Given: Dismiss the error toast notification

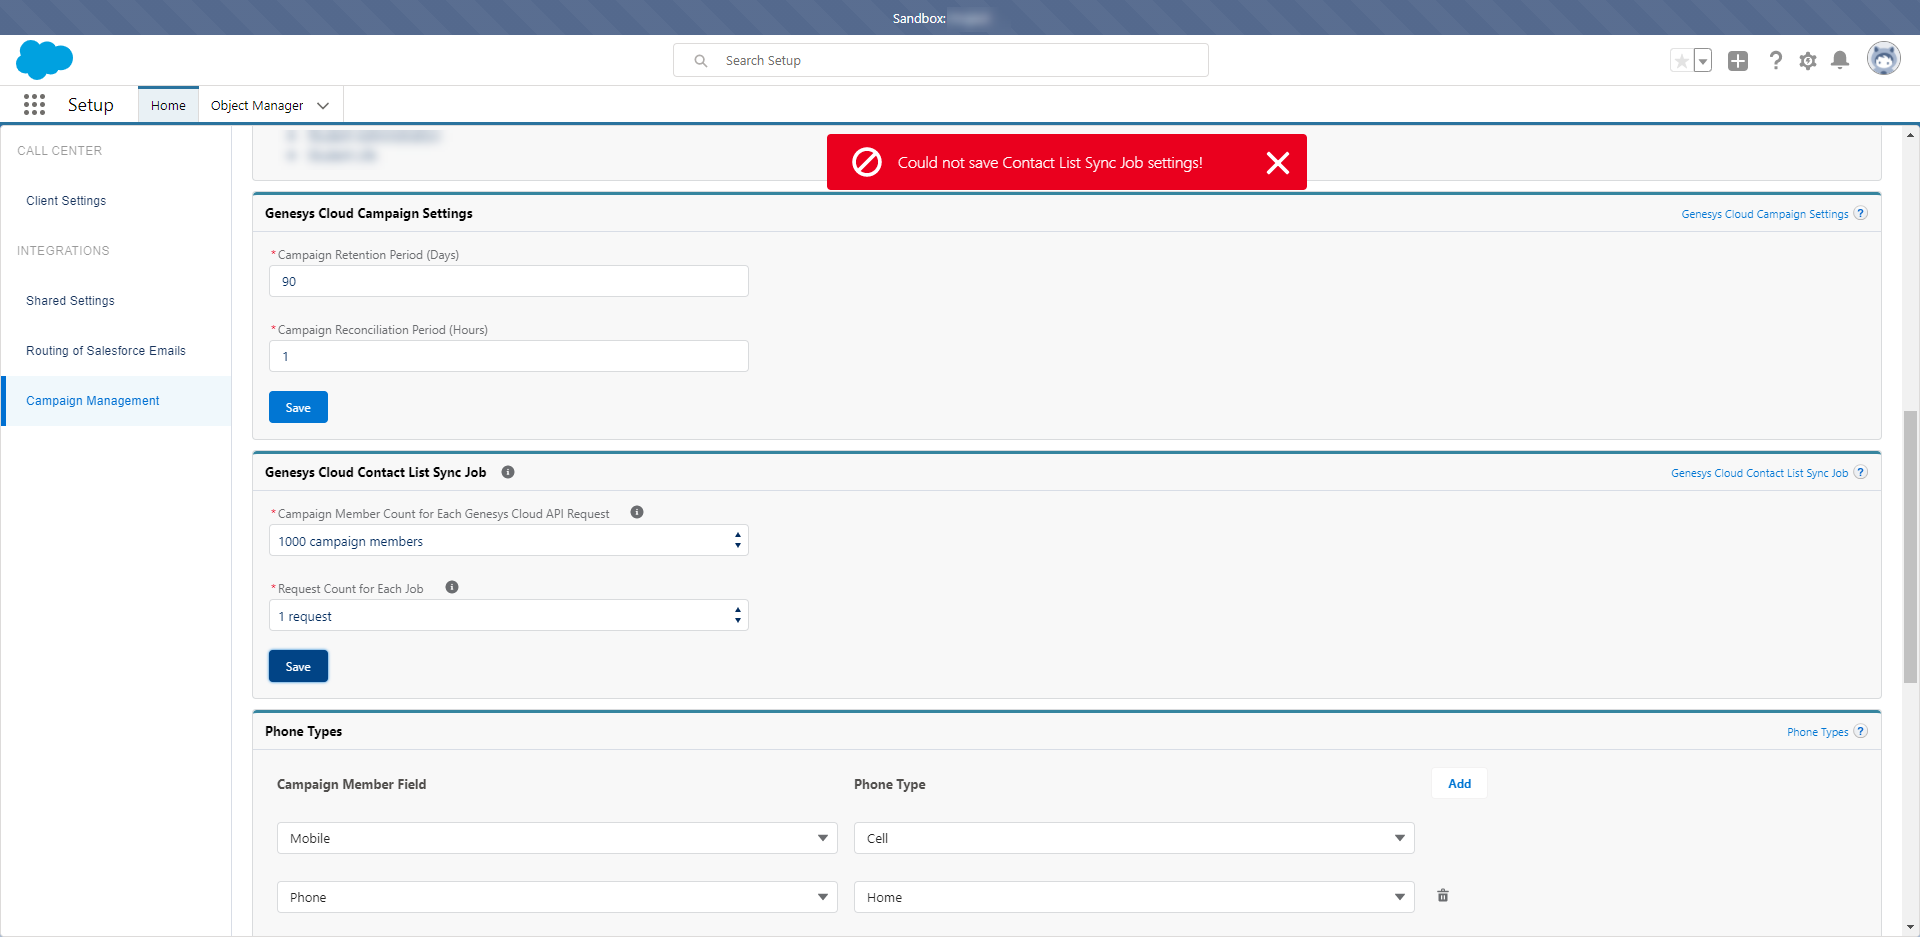Looking at the screenshot, I should pyautogui.click(x=1277, y=163).
